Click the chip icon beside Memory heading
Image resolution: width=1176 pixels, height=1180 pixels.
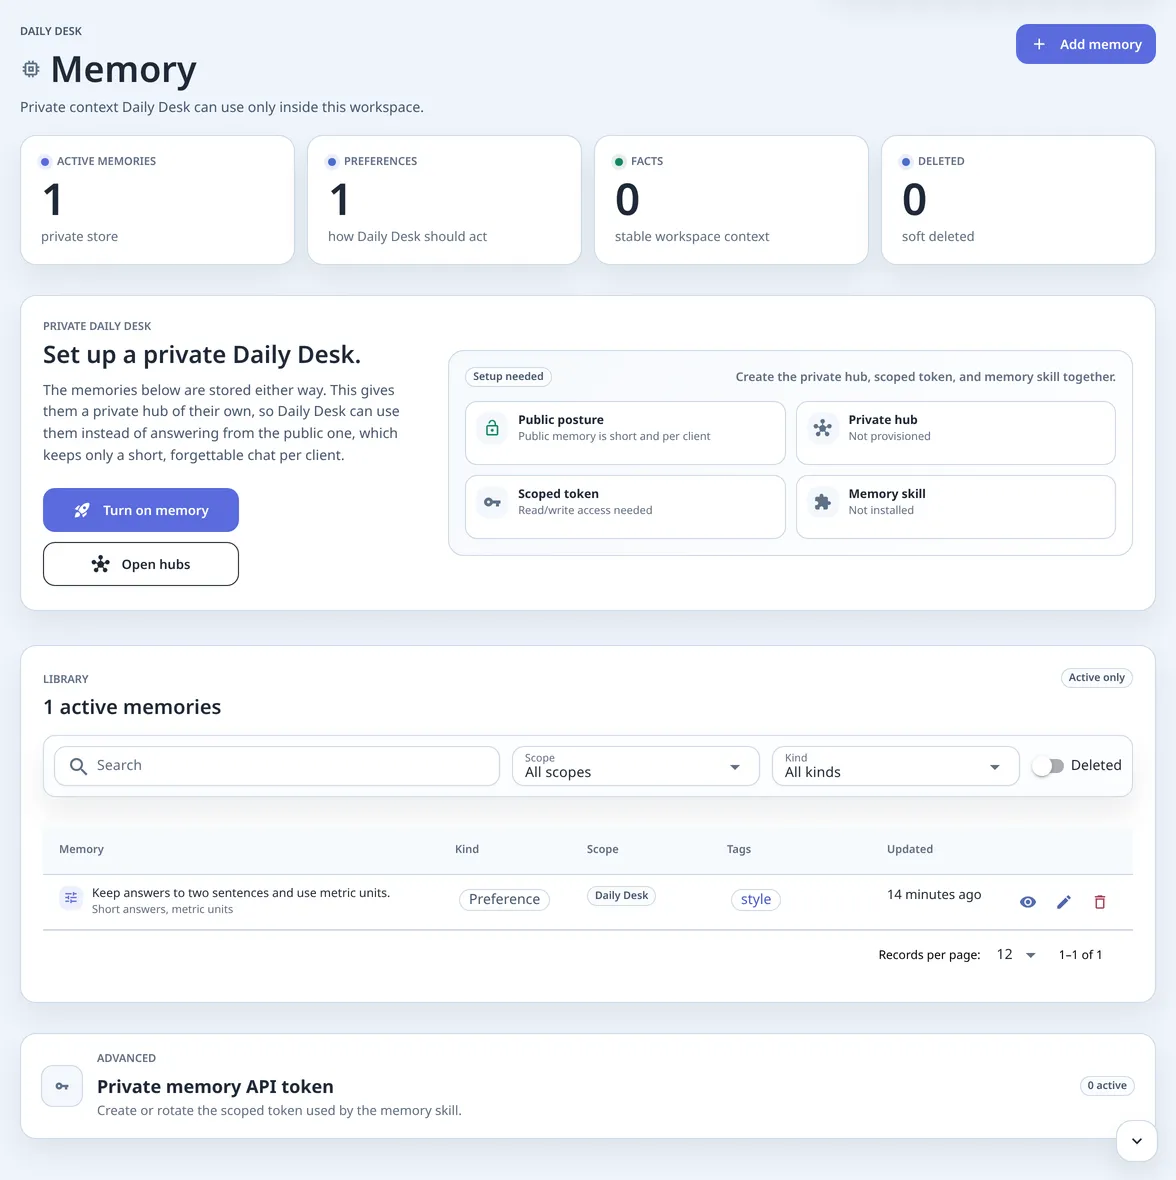point(31,69)
